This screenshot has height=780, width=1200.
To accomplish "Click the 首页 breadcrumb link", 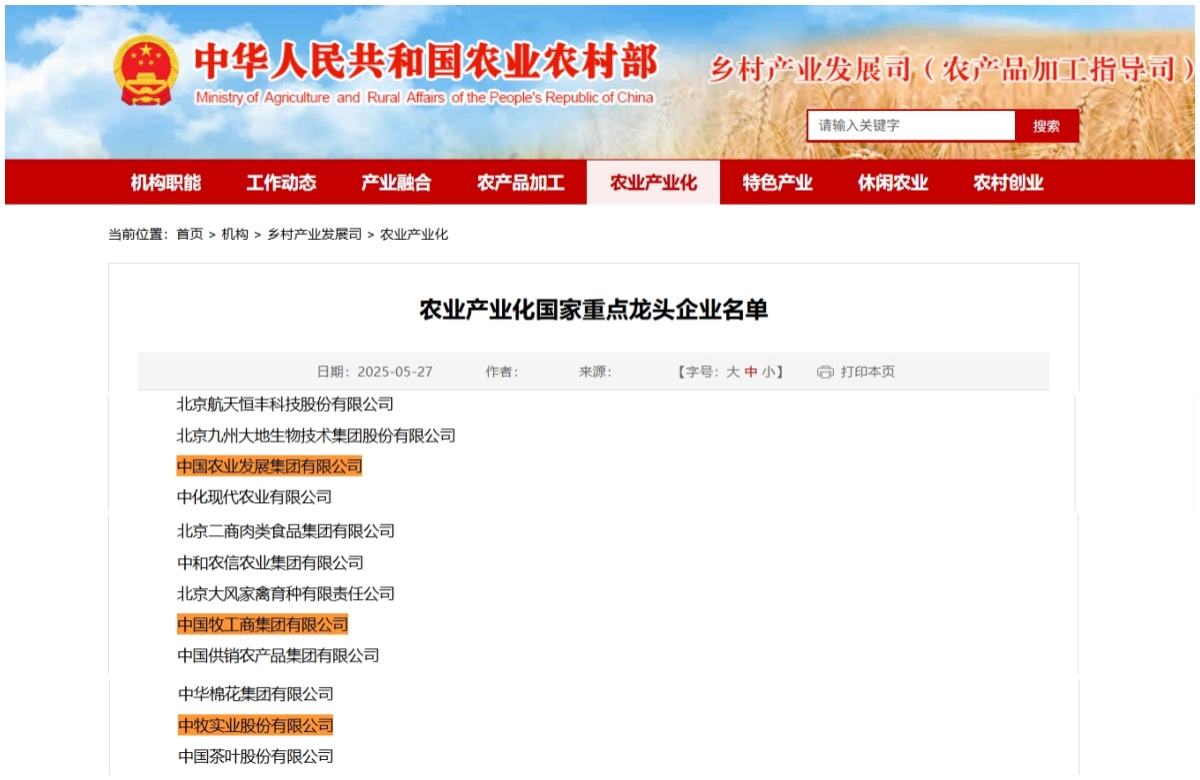I will click(x=189, y=234).
